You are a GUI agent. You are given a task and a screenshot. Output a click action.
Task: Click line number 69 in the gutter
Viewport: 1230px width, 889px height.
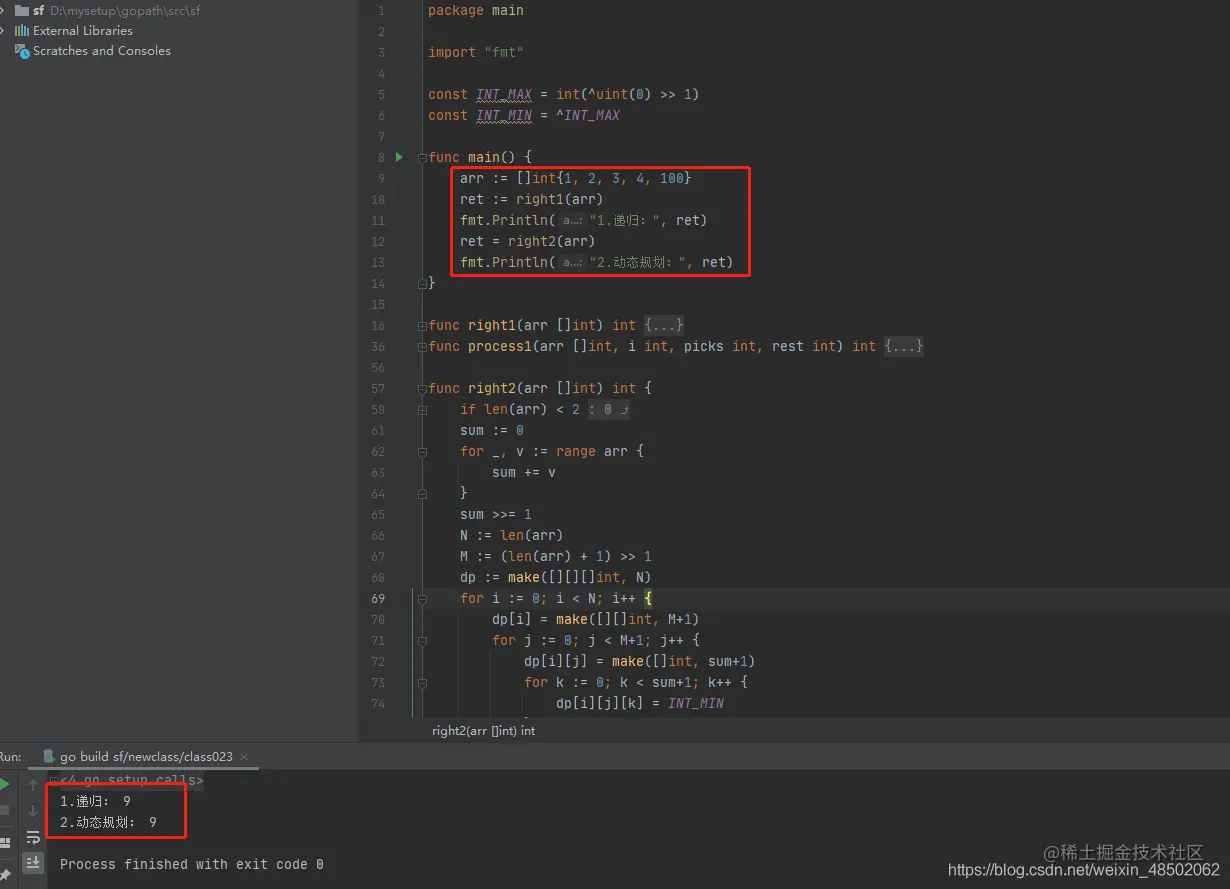[378, 598]
